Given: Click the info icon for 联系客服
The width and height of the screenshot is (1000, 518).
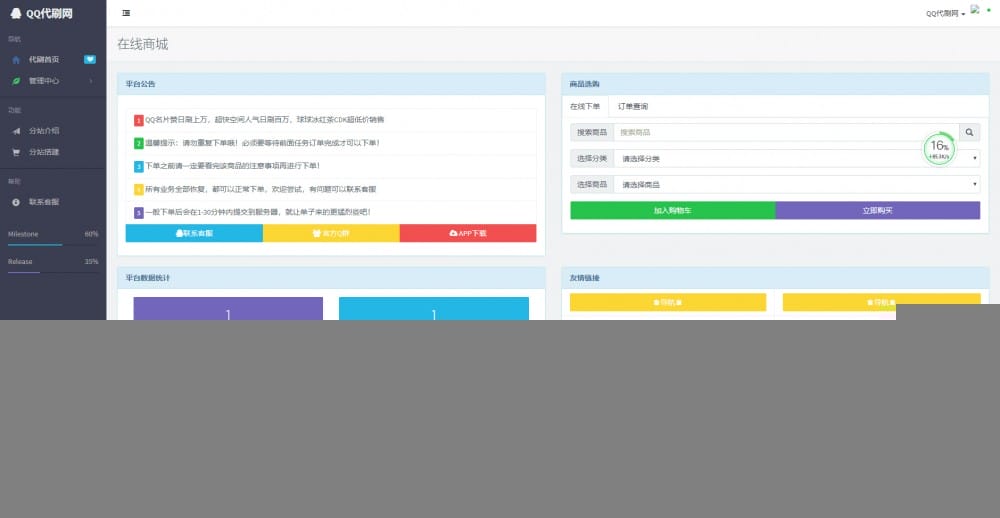Looking at the screenshot, I should [16, 202].
